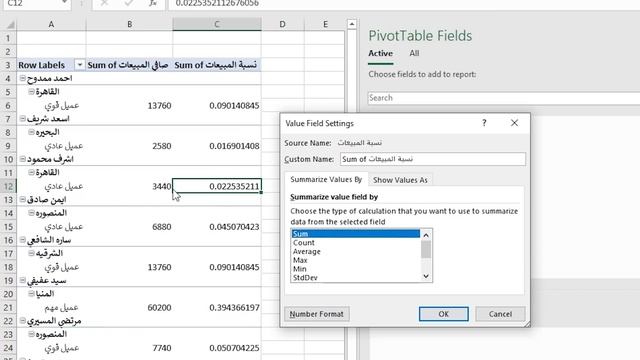The width and height of the screenshot is (640, 360).
Task: Click the عميل مهم row label
Action: [x=61, y=307]
